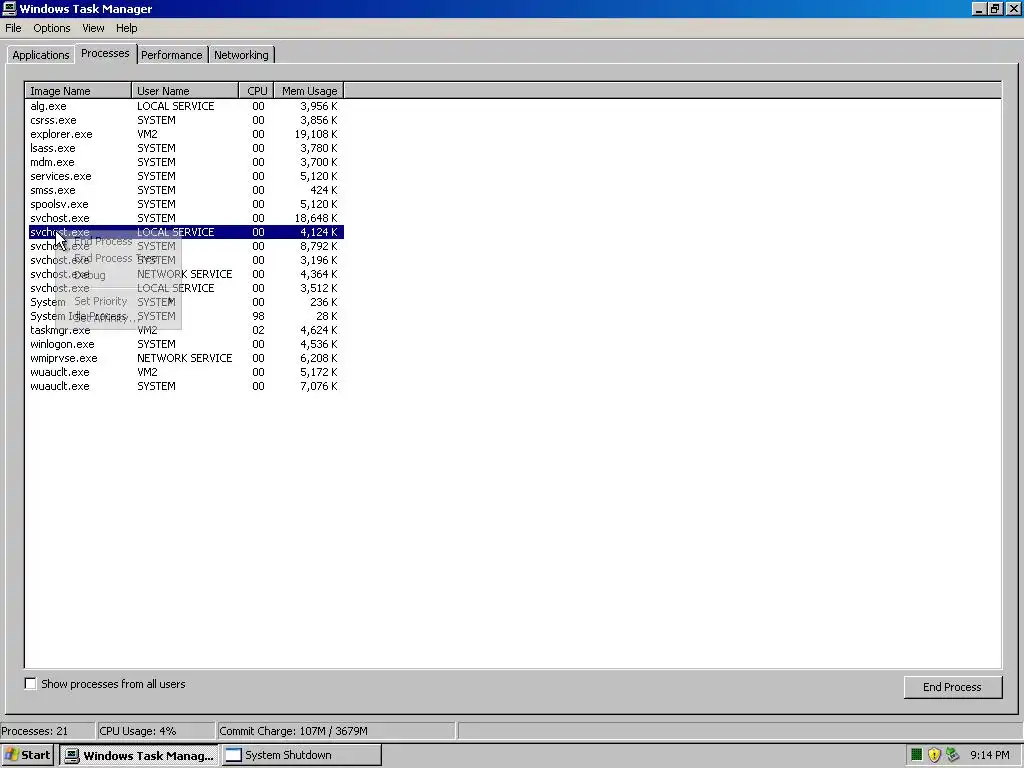Select the Processes tab
Image resolution: width=1024 pixels, height=768 pixels.
[105, 54]
